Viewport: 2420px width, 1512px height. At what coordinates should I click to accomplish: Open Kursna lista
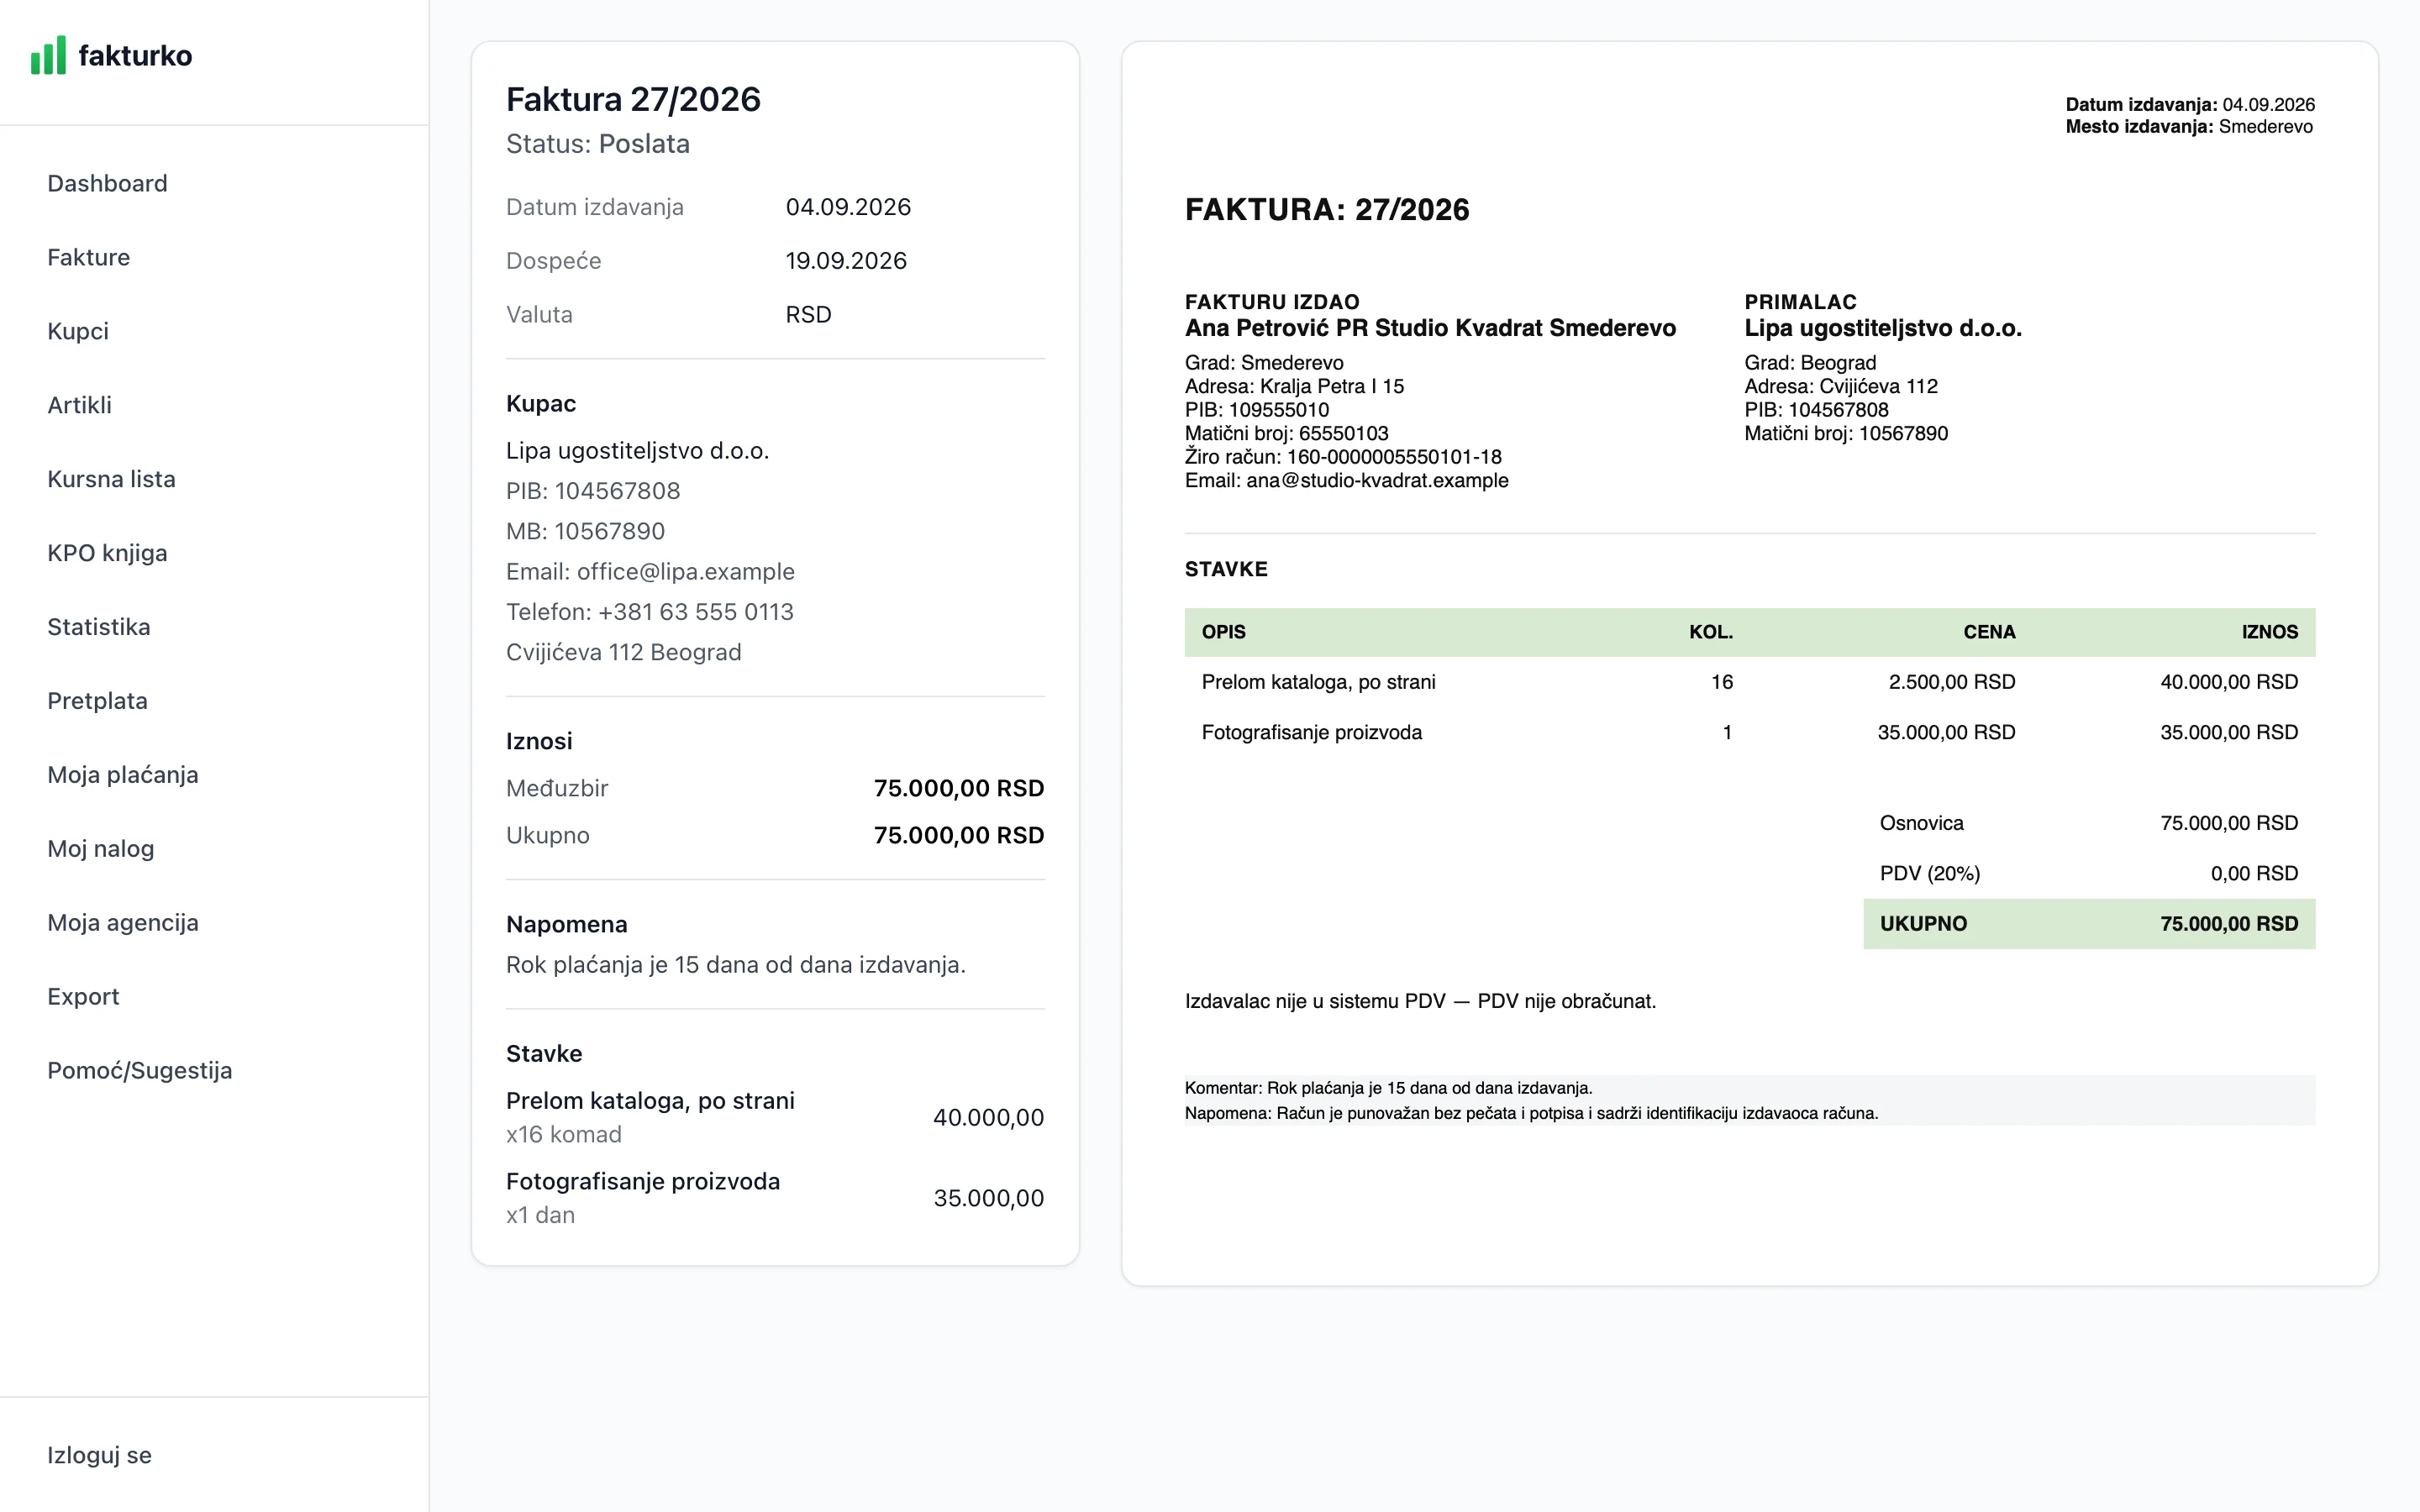click(x=111, y=480)
